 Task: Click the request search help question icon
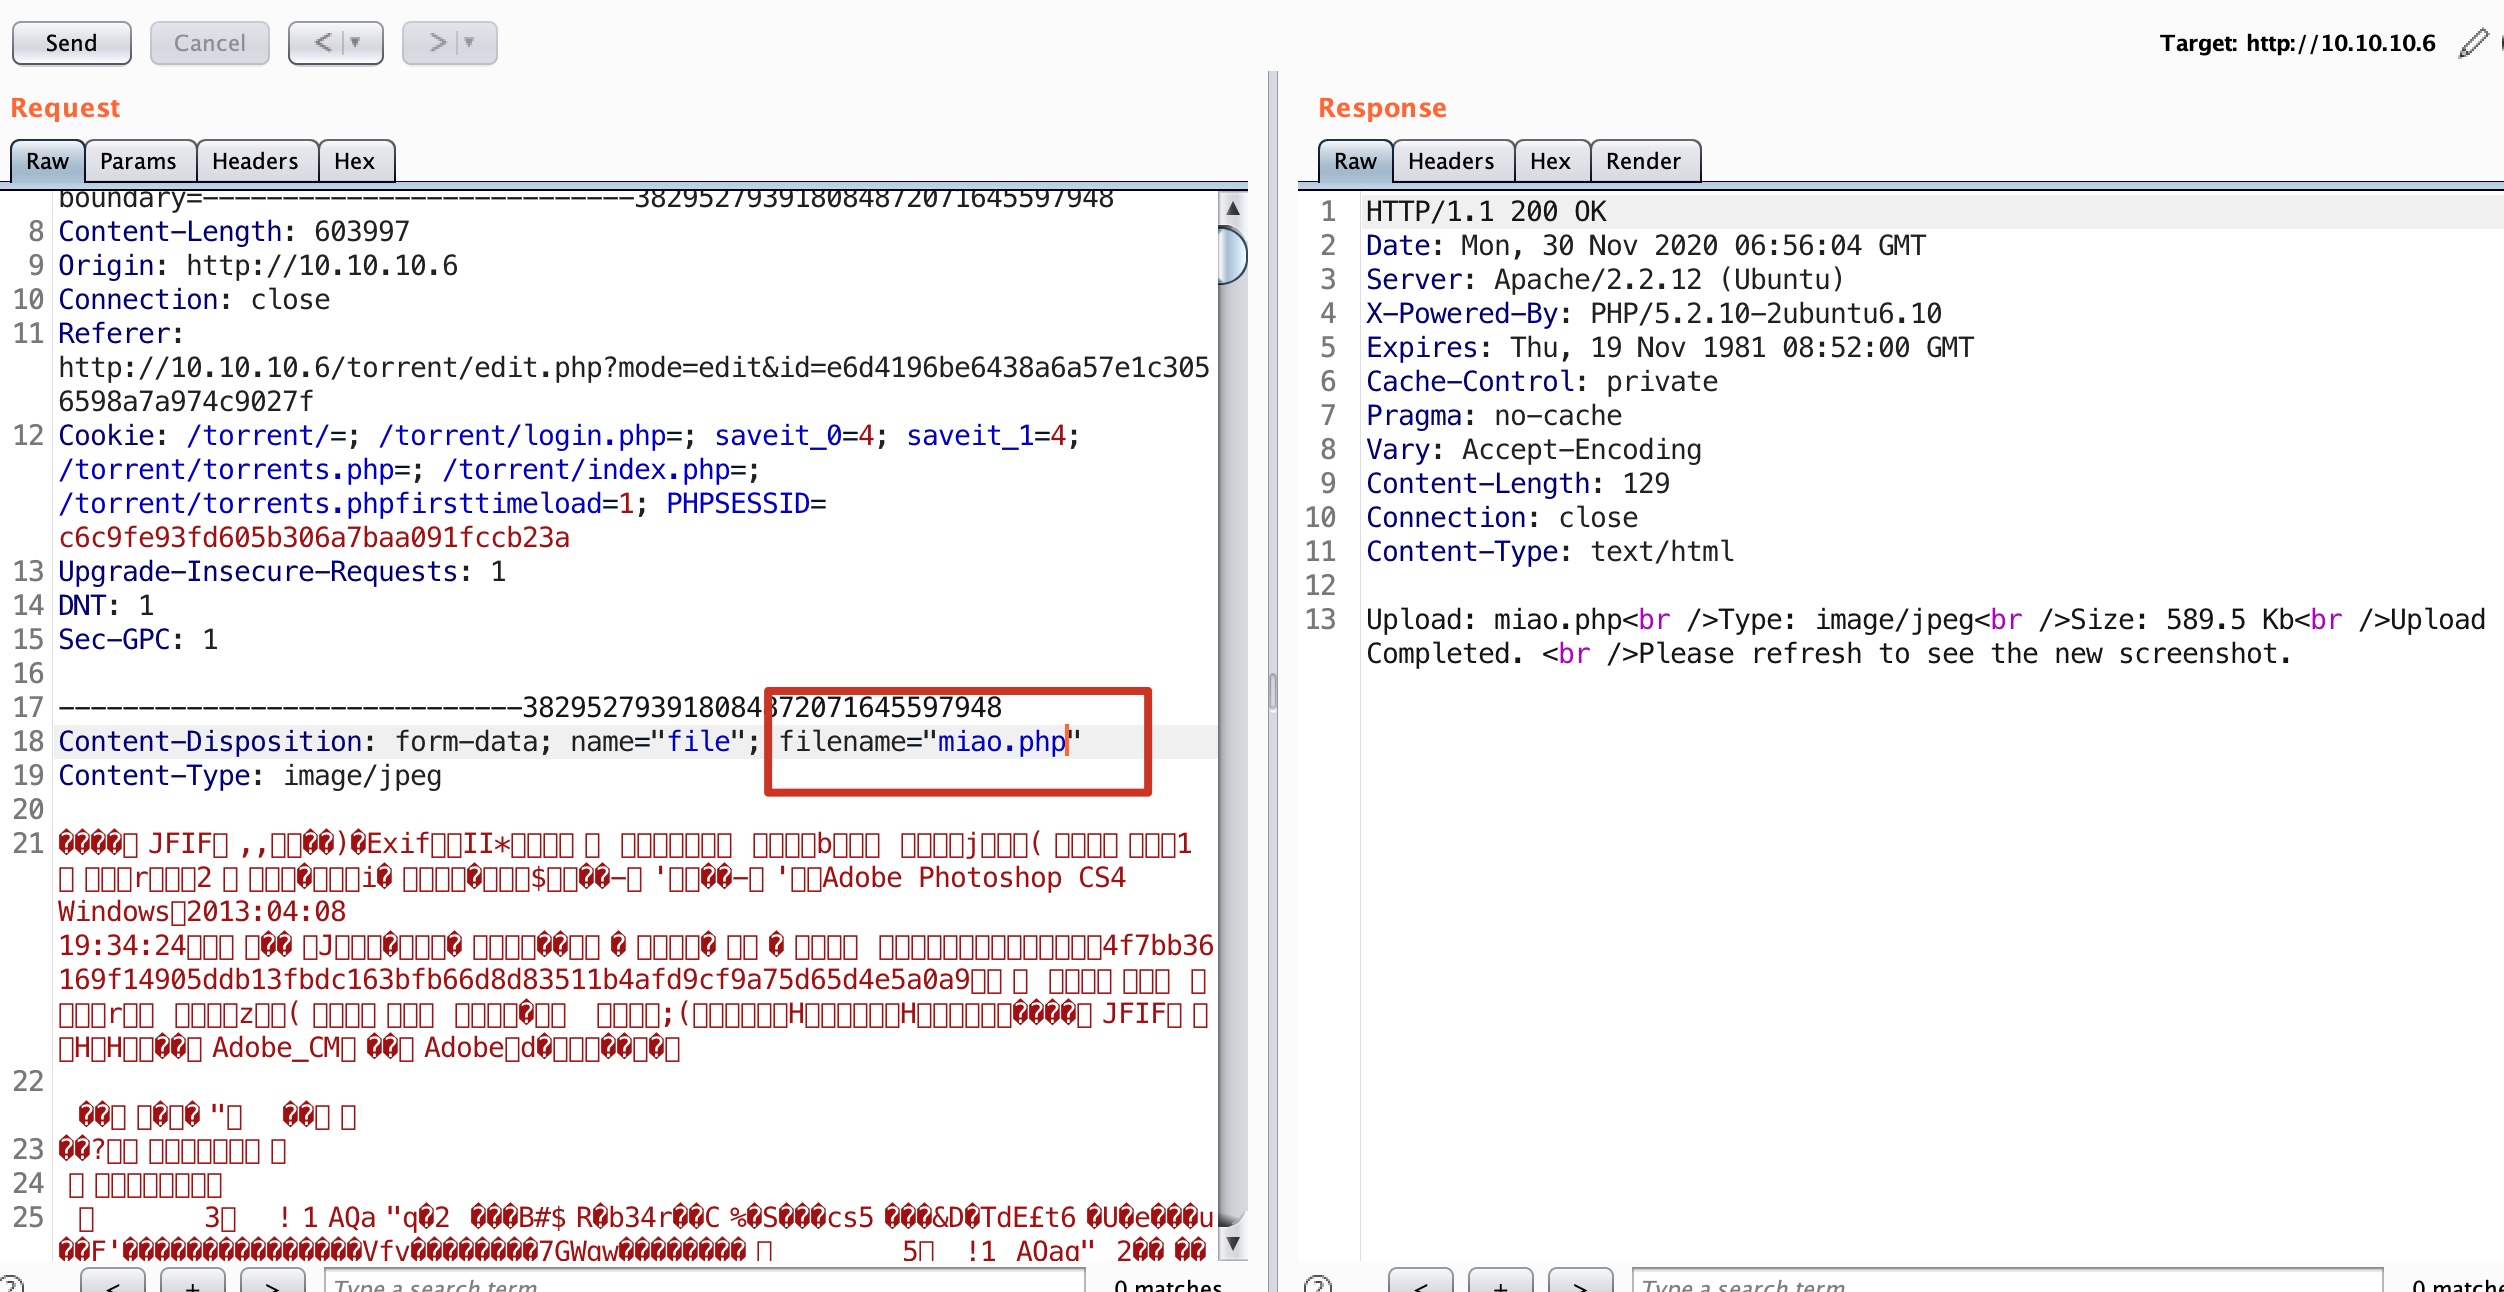click(x=12, y=1284)
